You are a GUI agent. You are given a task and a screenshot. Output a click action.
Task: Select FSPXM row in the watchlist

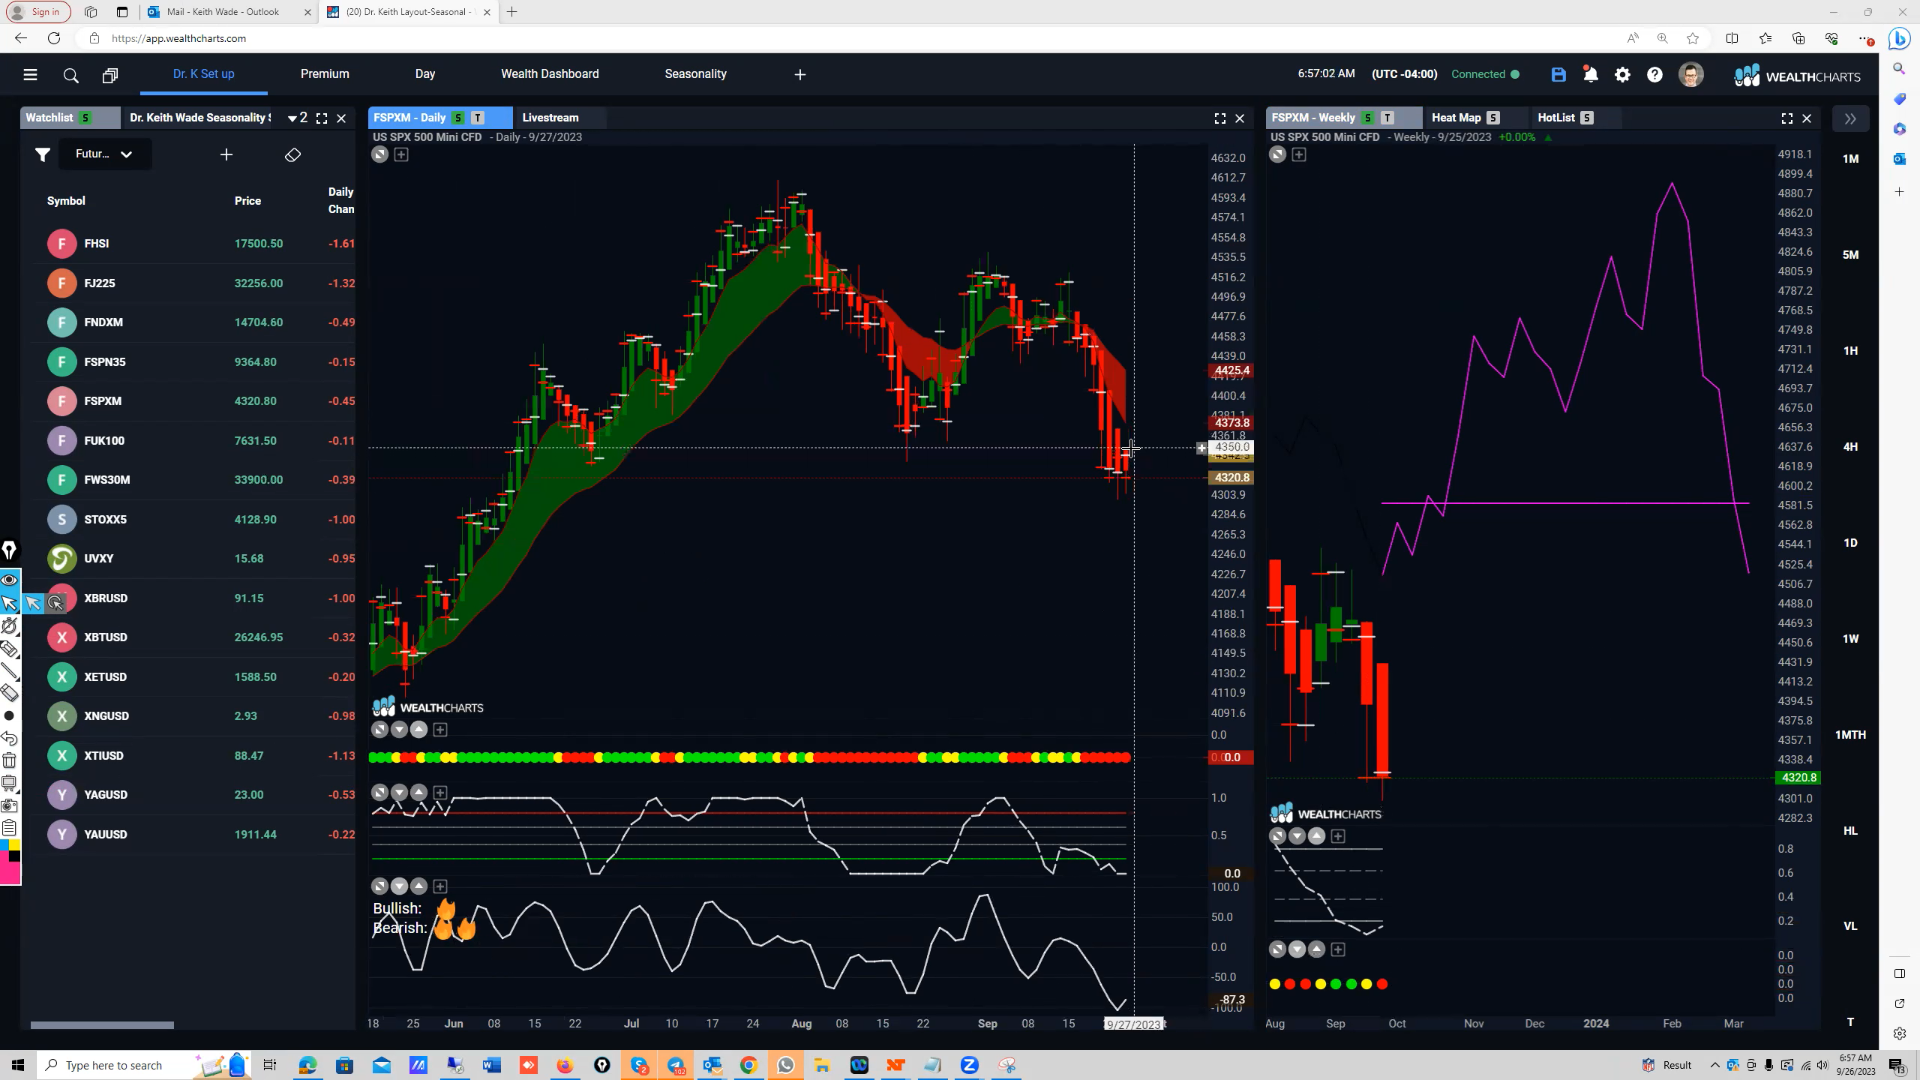(190, 401)
